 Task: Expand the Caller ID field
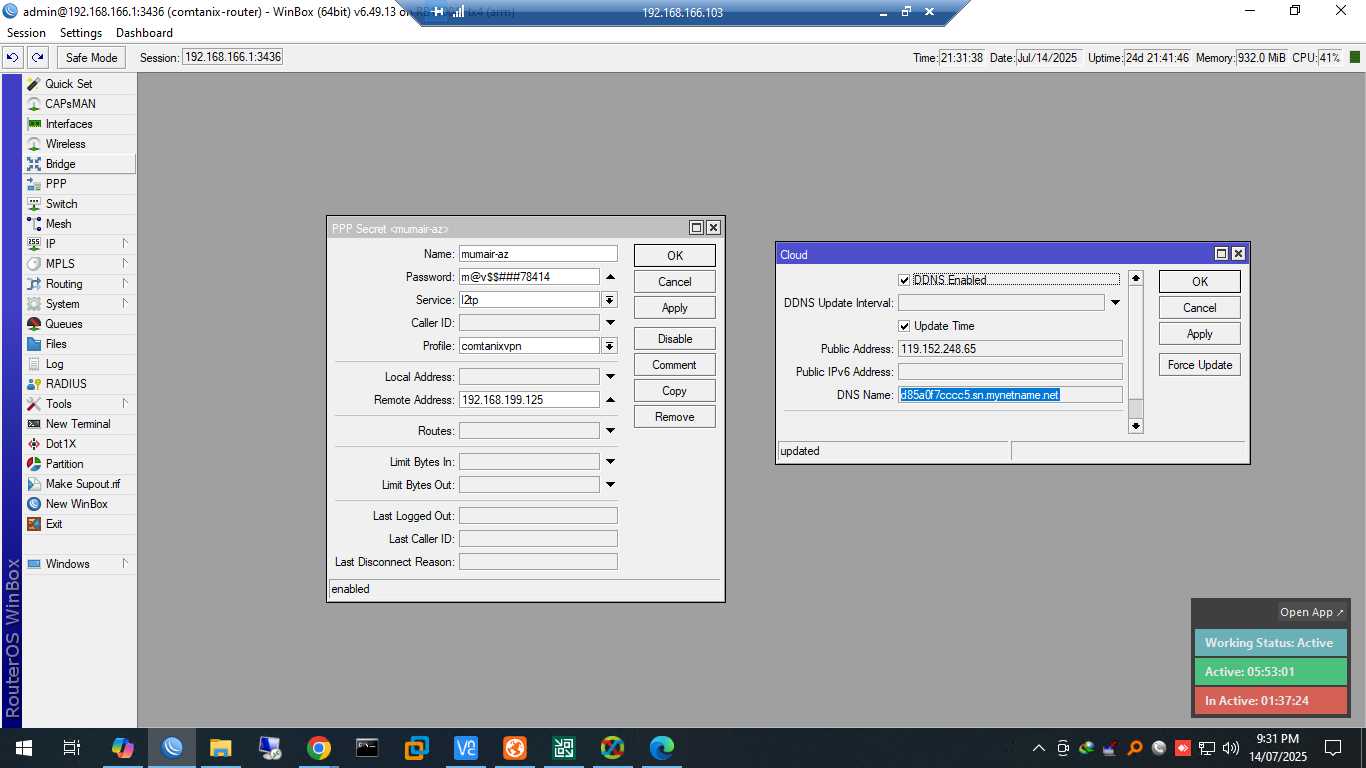[x=611, y=323]
